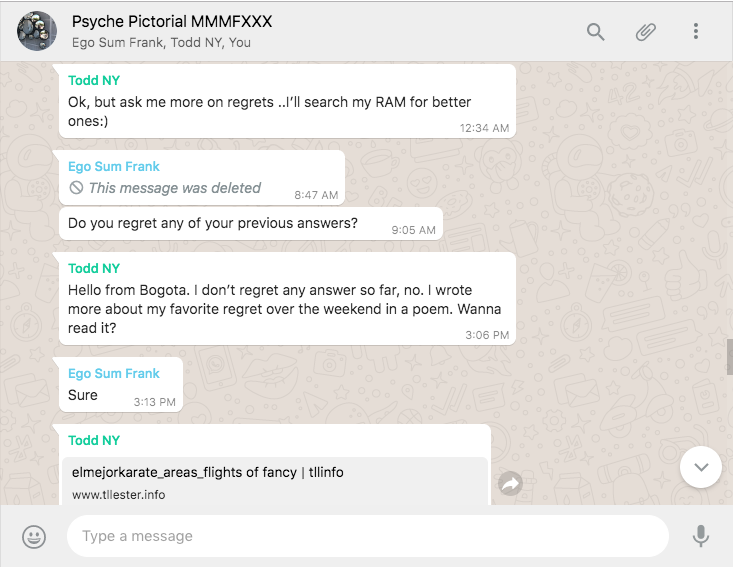Click the elmejorkarate link preview title
The image size is (733, 567).
[x=207, y=472]
